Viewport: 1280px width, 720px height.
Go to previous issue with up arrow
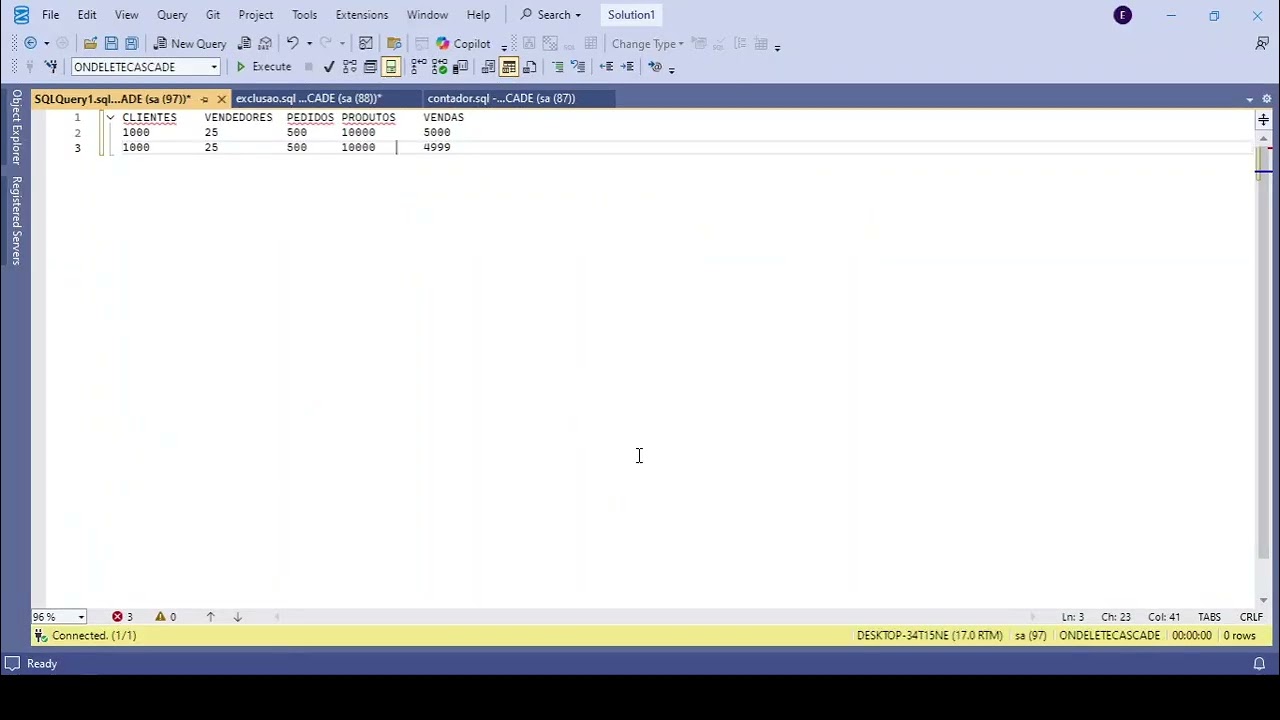point(210,617)
